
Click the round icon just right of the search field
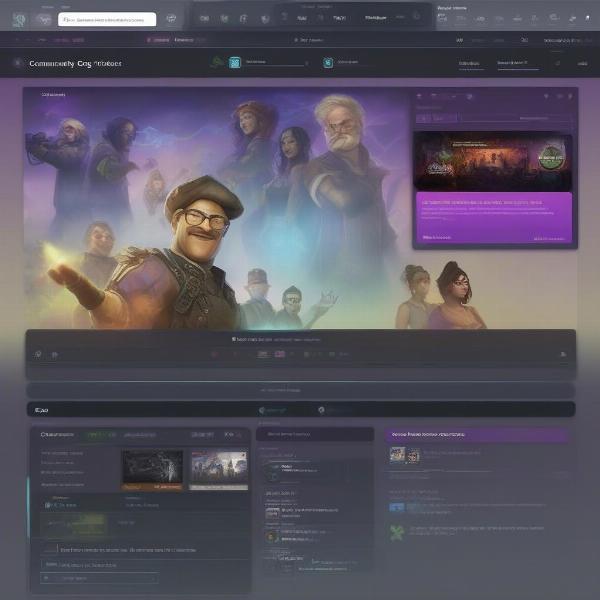(x=171, y=18)
